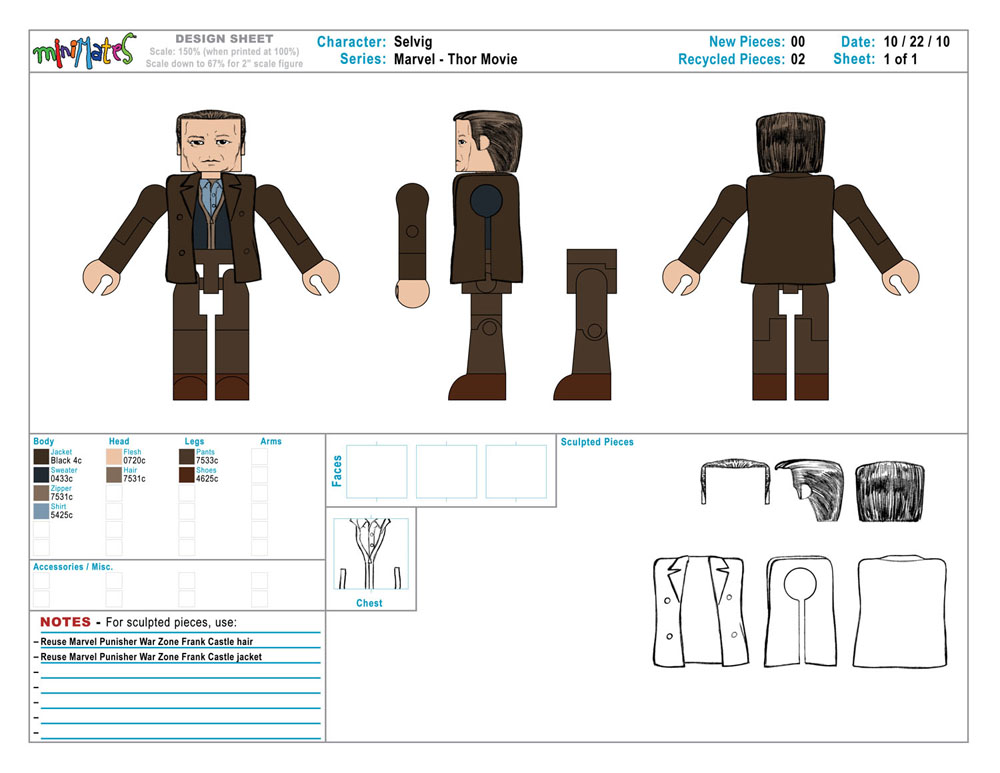The height and width of the screenshot is (773, 1000).
Task: Click the 'Chest' caption label
Action: point(369,603)
